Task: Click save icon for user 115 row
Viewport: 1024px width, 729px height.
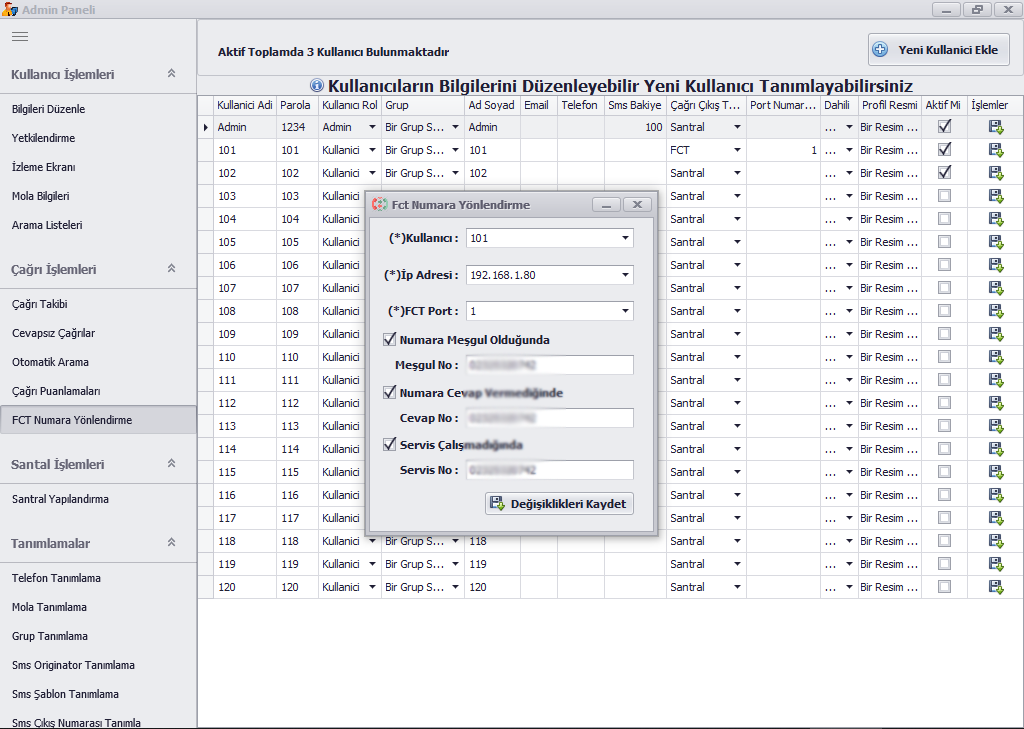Action: pos(995,472)
